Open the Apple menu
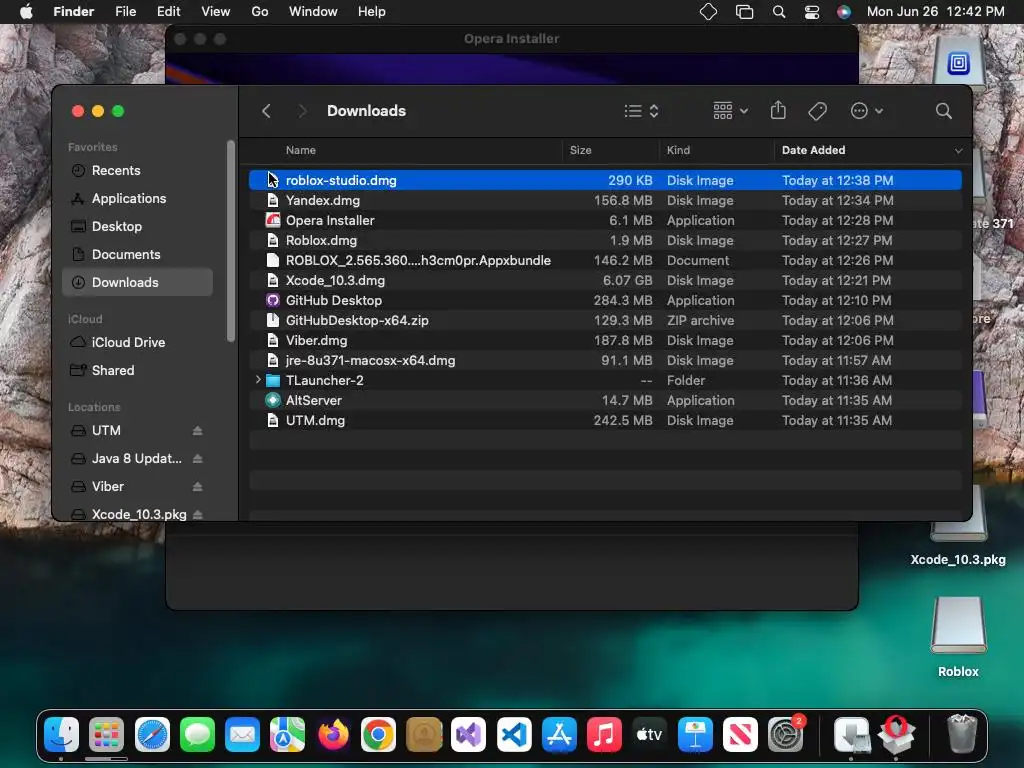 pyautogui.click(x=26, y=11)
